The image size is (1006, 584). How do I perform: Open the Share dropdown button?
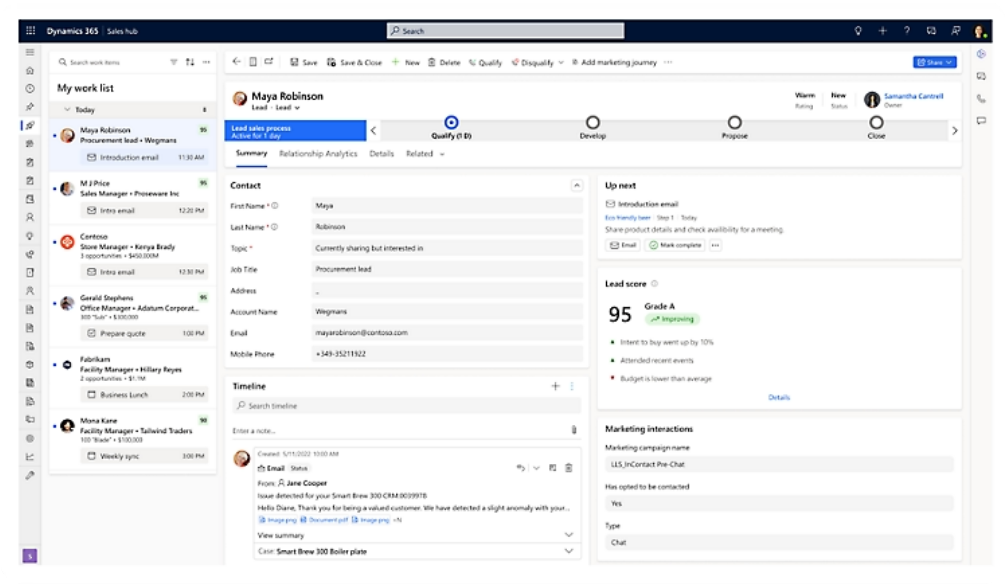(x=935, y=62)
